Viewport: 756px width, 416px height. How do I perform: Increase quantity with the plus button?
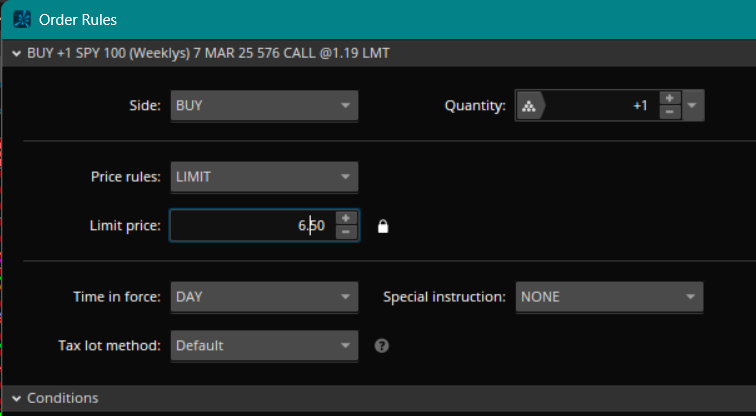669,98
